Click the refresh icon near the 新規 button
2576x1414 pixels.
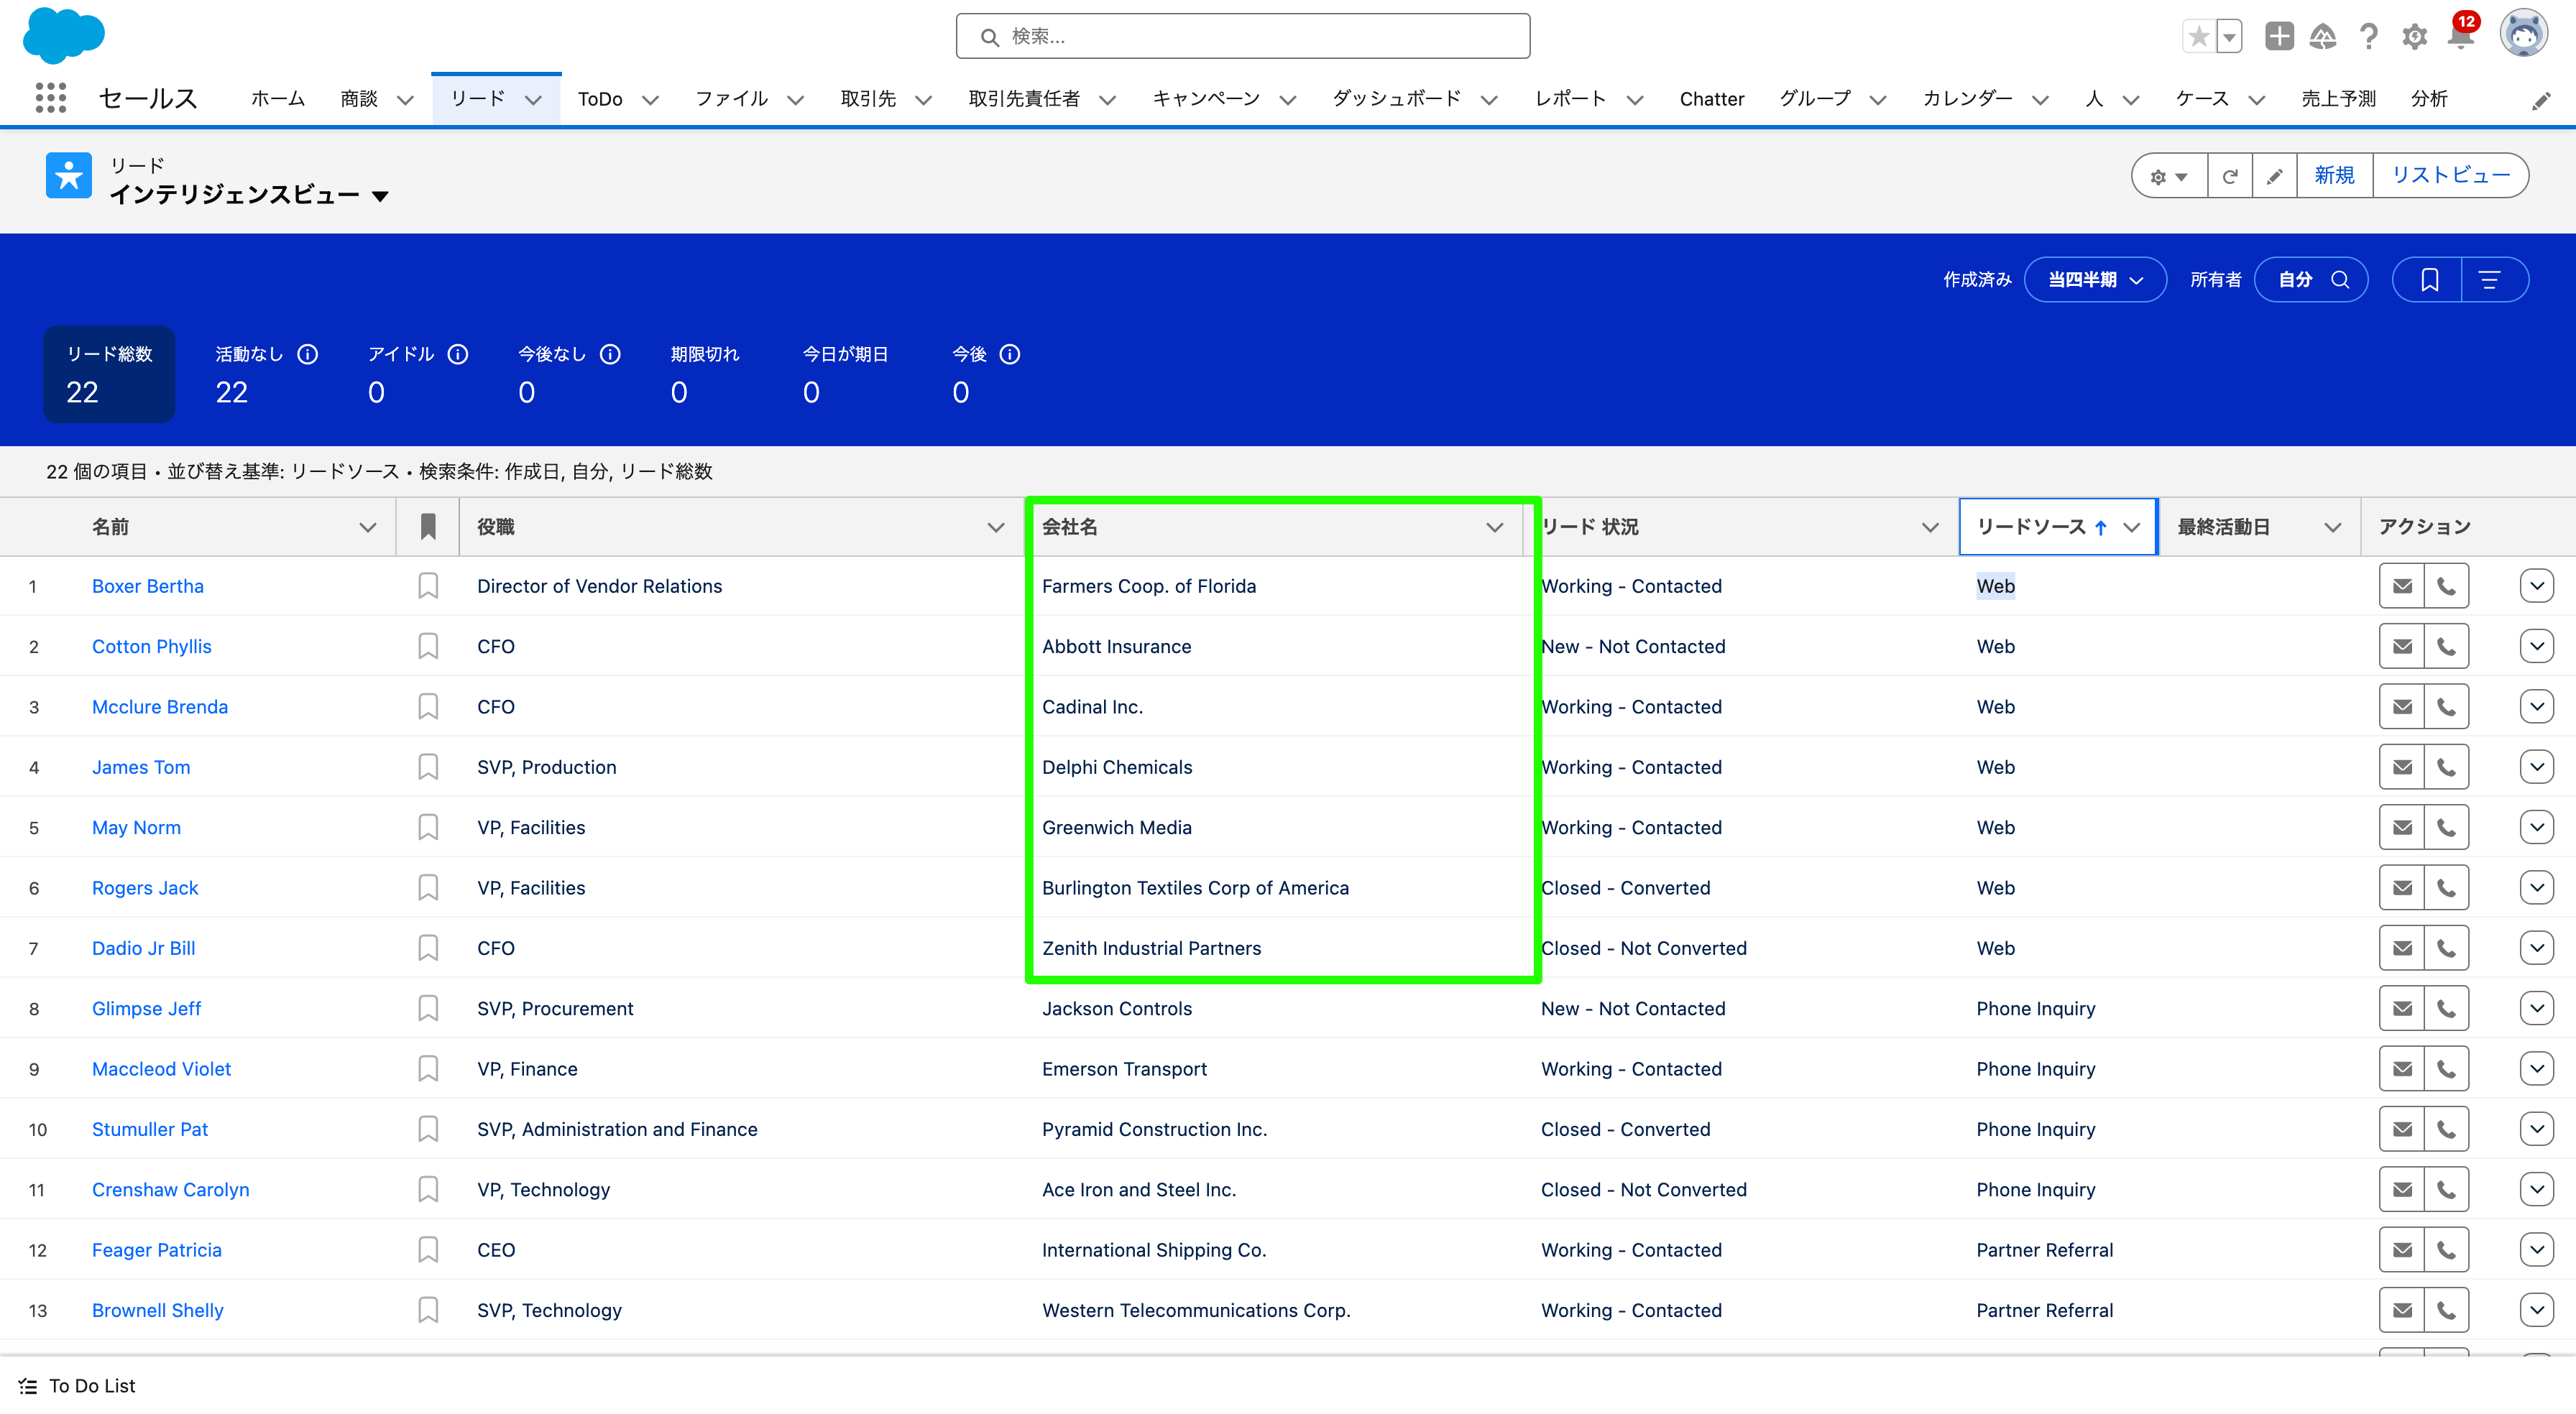click(2229, 175)
